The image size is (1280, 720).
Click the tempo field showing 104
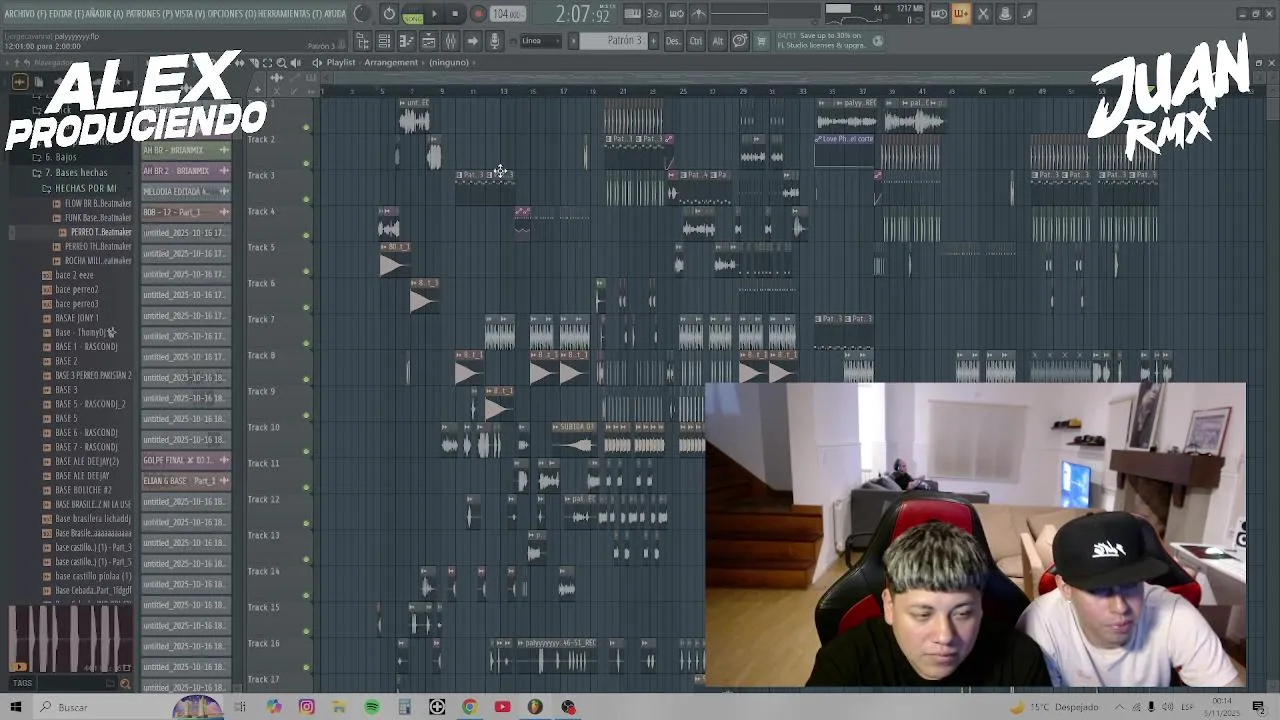click(x=506, y=14)
